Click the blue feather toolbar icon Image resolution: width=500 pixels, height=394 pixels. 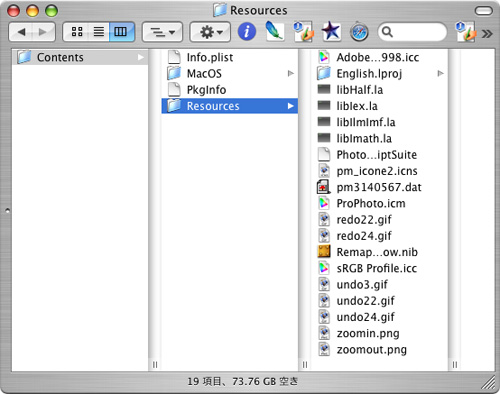(274, 31)
